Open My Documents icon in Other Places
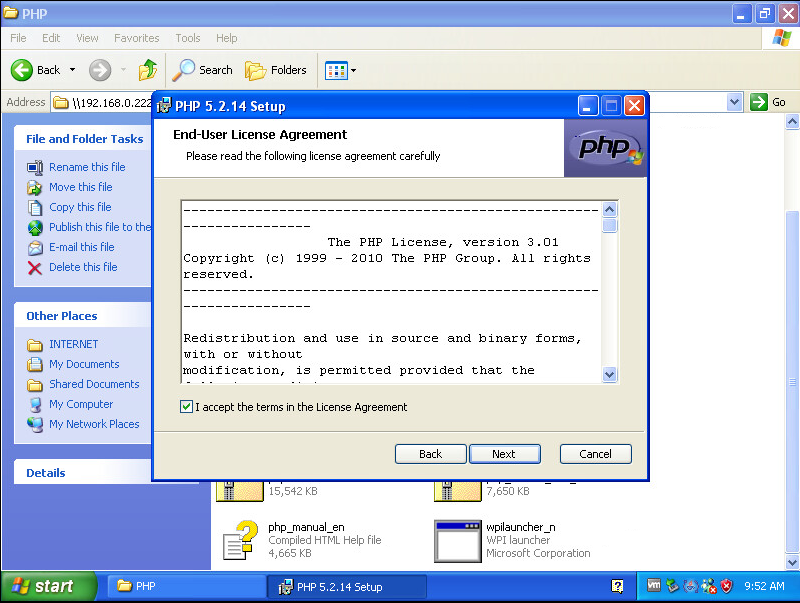 click(35, 364)
